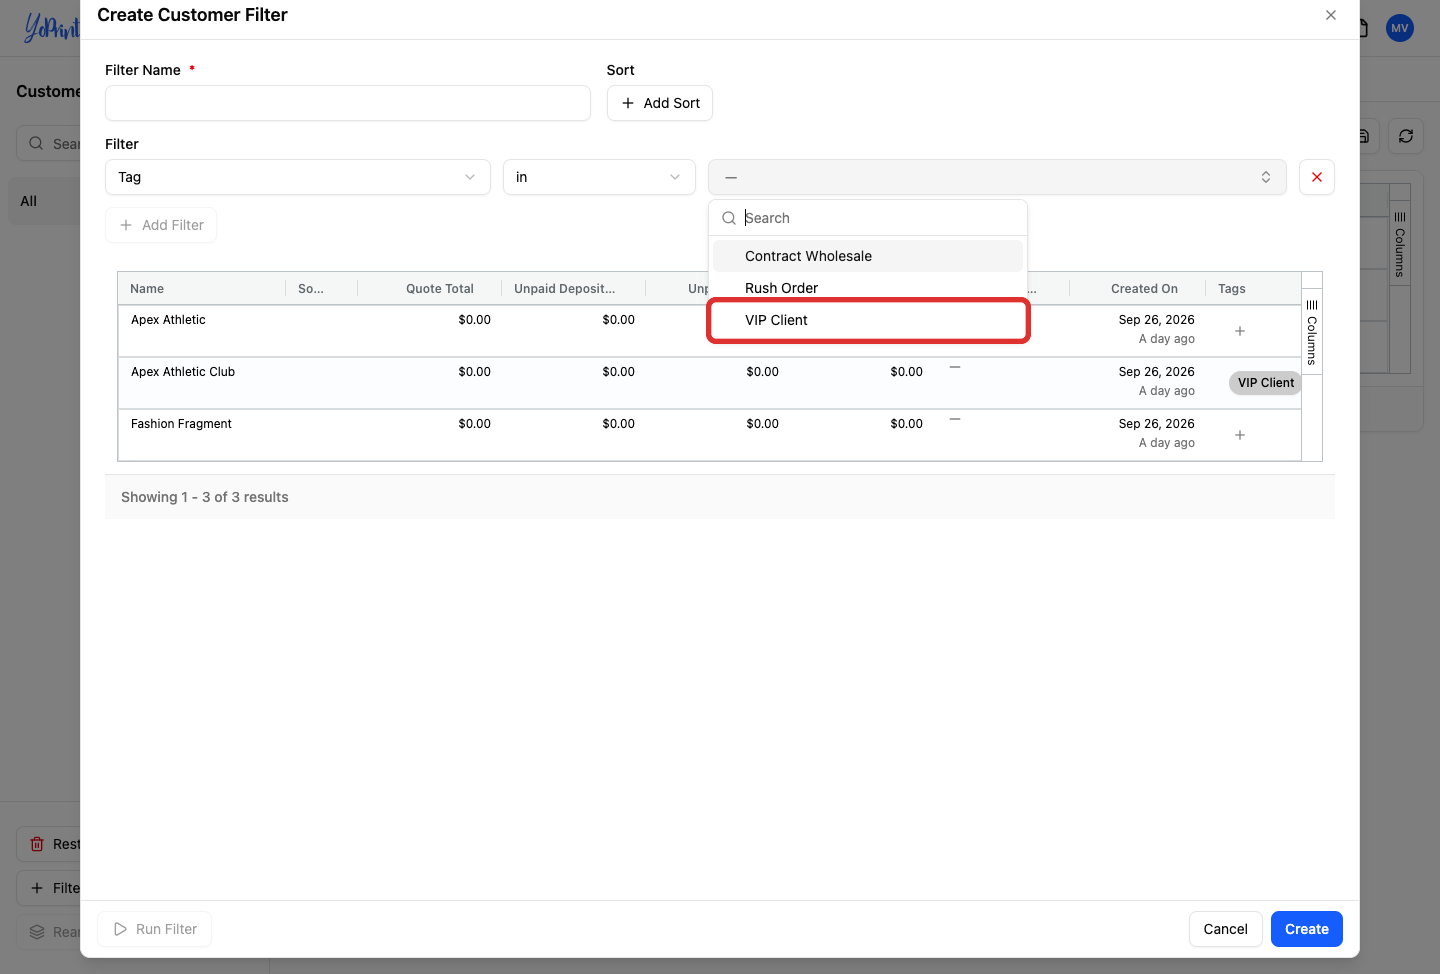This screenshot has height=974, width=1440.
Task: Add tag to Fashion Fragment row
Action: click(1240, 435)
